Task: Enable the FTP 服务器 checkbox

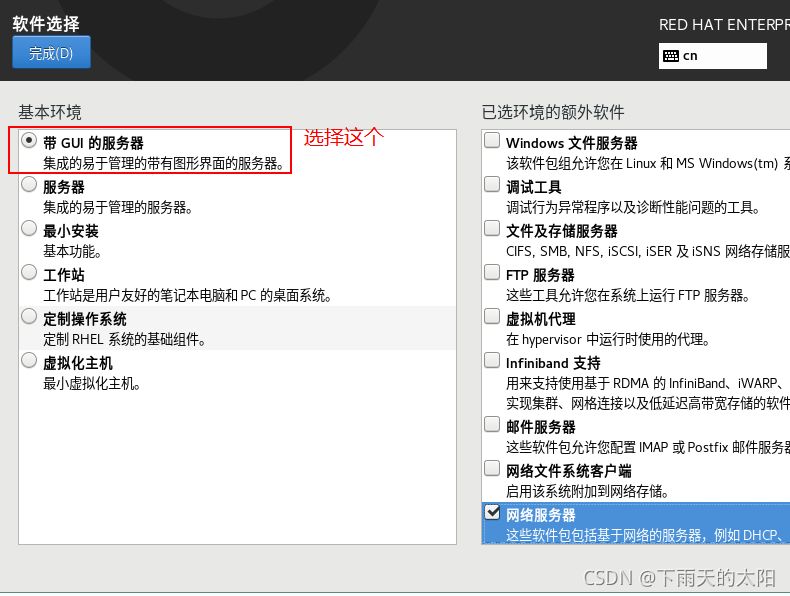Action: pyautogui.click(x=492, y=272)
